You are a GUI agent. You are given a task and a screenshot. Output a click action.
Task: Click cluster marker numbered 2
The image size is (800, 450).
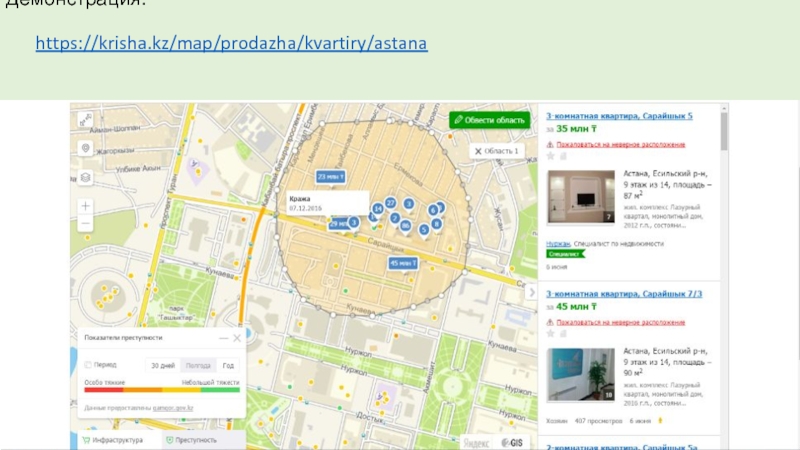point(394,218)
